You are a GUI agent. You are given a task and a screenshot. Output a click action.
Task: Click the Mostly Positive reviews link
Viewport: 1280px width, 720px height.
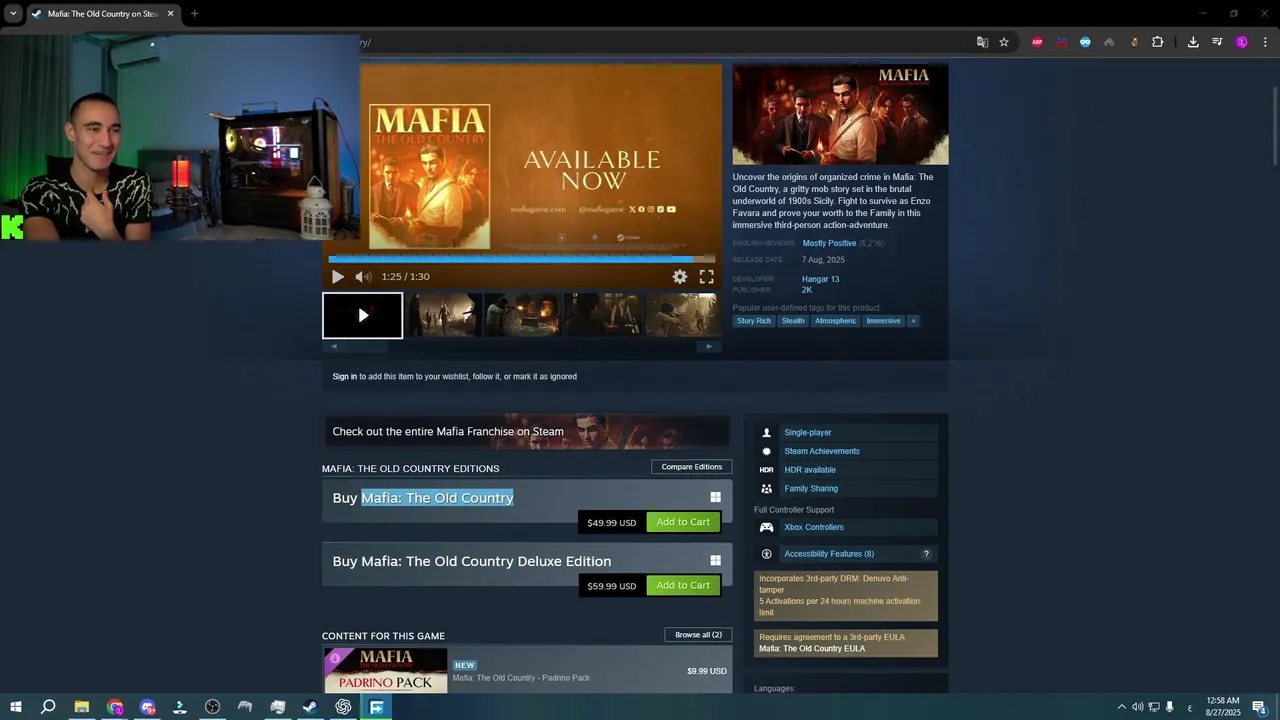pos(829,243)
